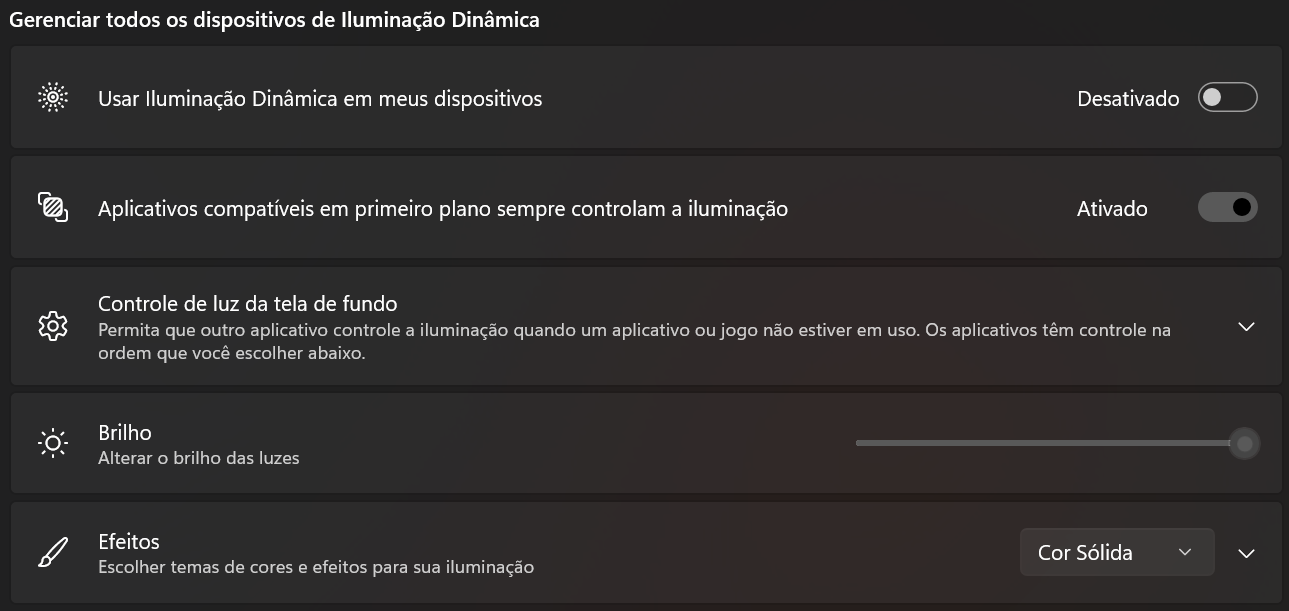Click the Desativado status label

click(x=1127, y=99)
